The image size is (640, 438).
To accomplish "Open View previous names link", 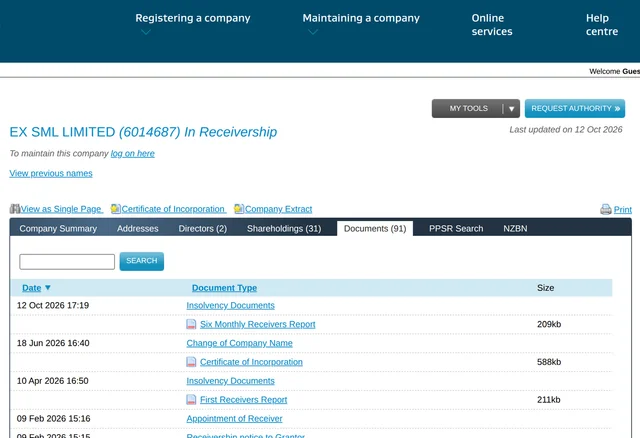I will 51,173.
